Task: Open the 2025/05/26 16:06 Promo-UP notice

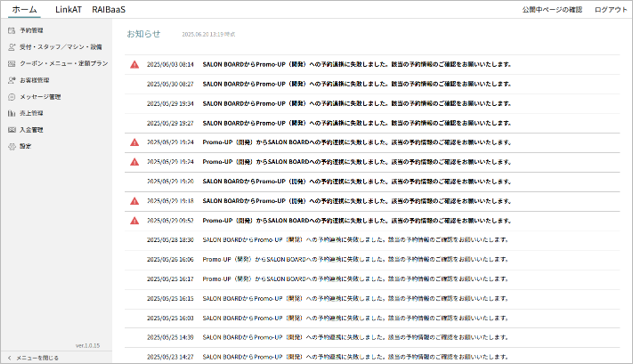Action: coord(372,259)
